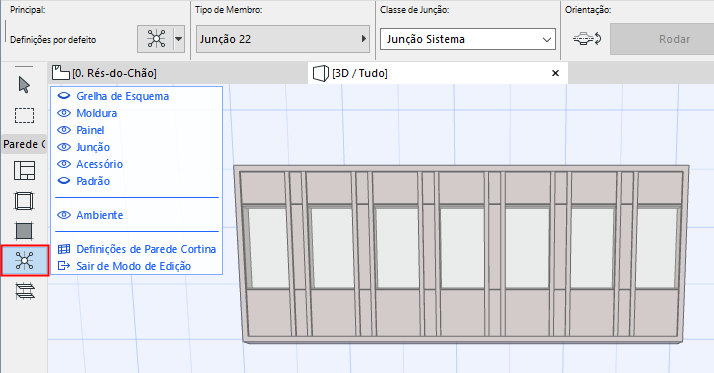Screen dimensions: 714x373
Task: Select the curtain wall Accessory tool
Action: point(25,291)
